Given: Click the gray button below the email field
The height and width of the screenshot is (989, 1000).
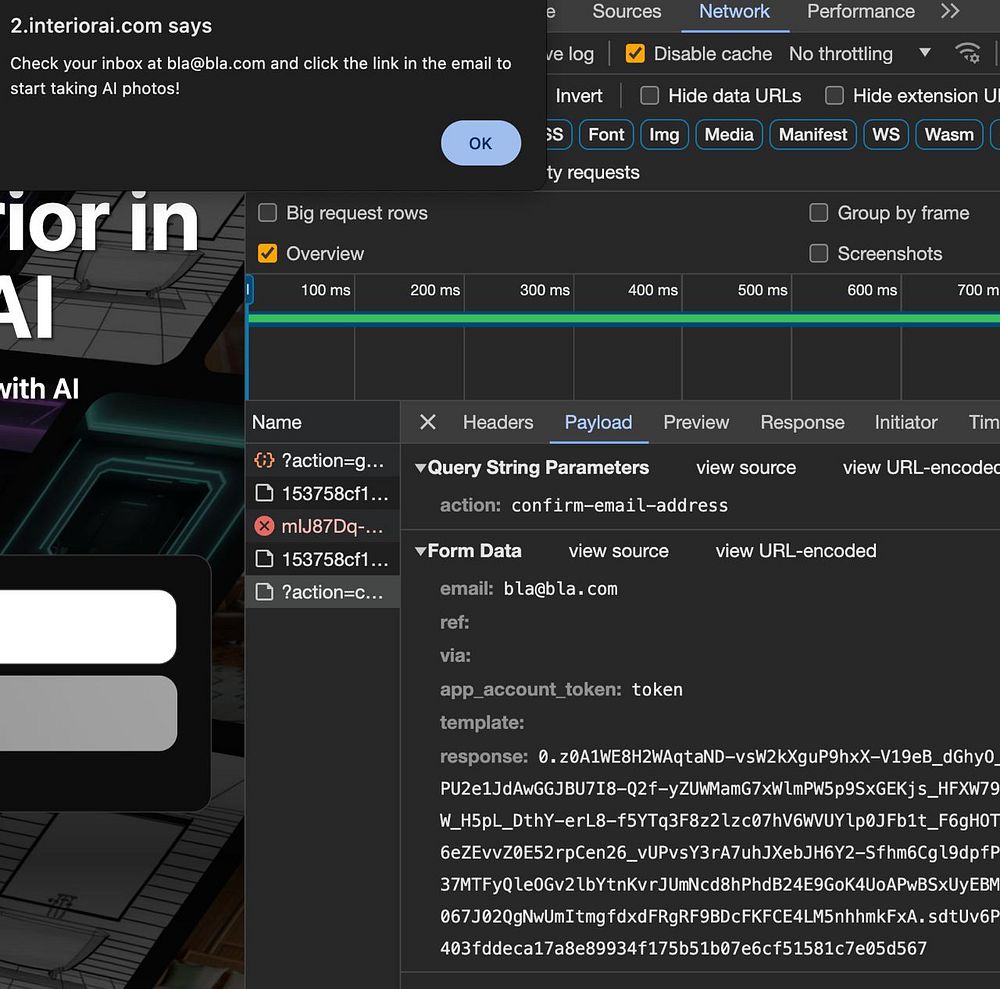Looking at the screenshot, I should [x=87, y=714].
